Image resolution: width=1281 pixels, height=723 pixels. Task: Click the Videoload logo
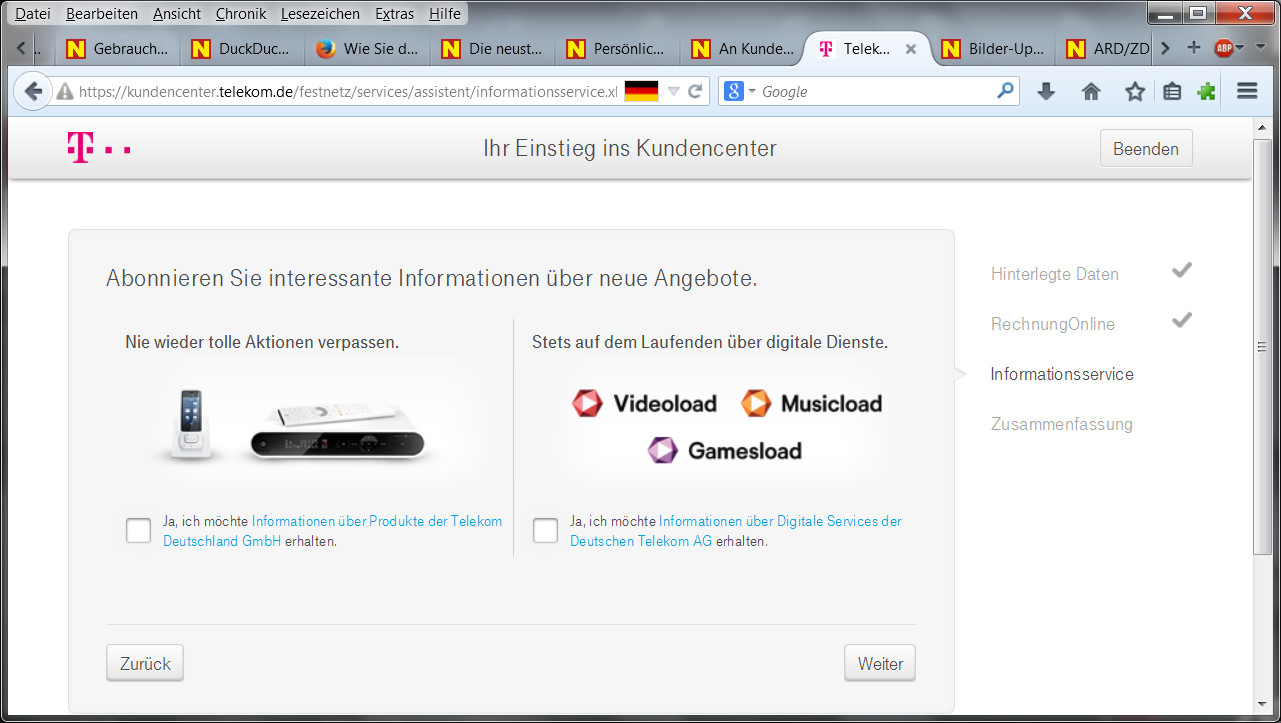[645, 404]
